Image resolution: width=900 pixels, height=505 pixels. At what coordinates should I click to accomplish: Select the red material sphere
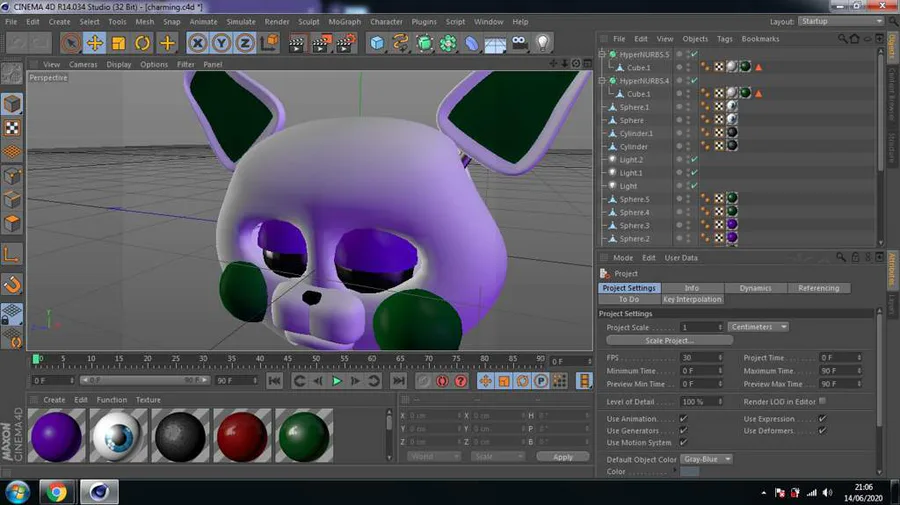[x=242, y=436]
